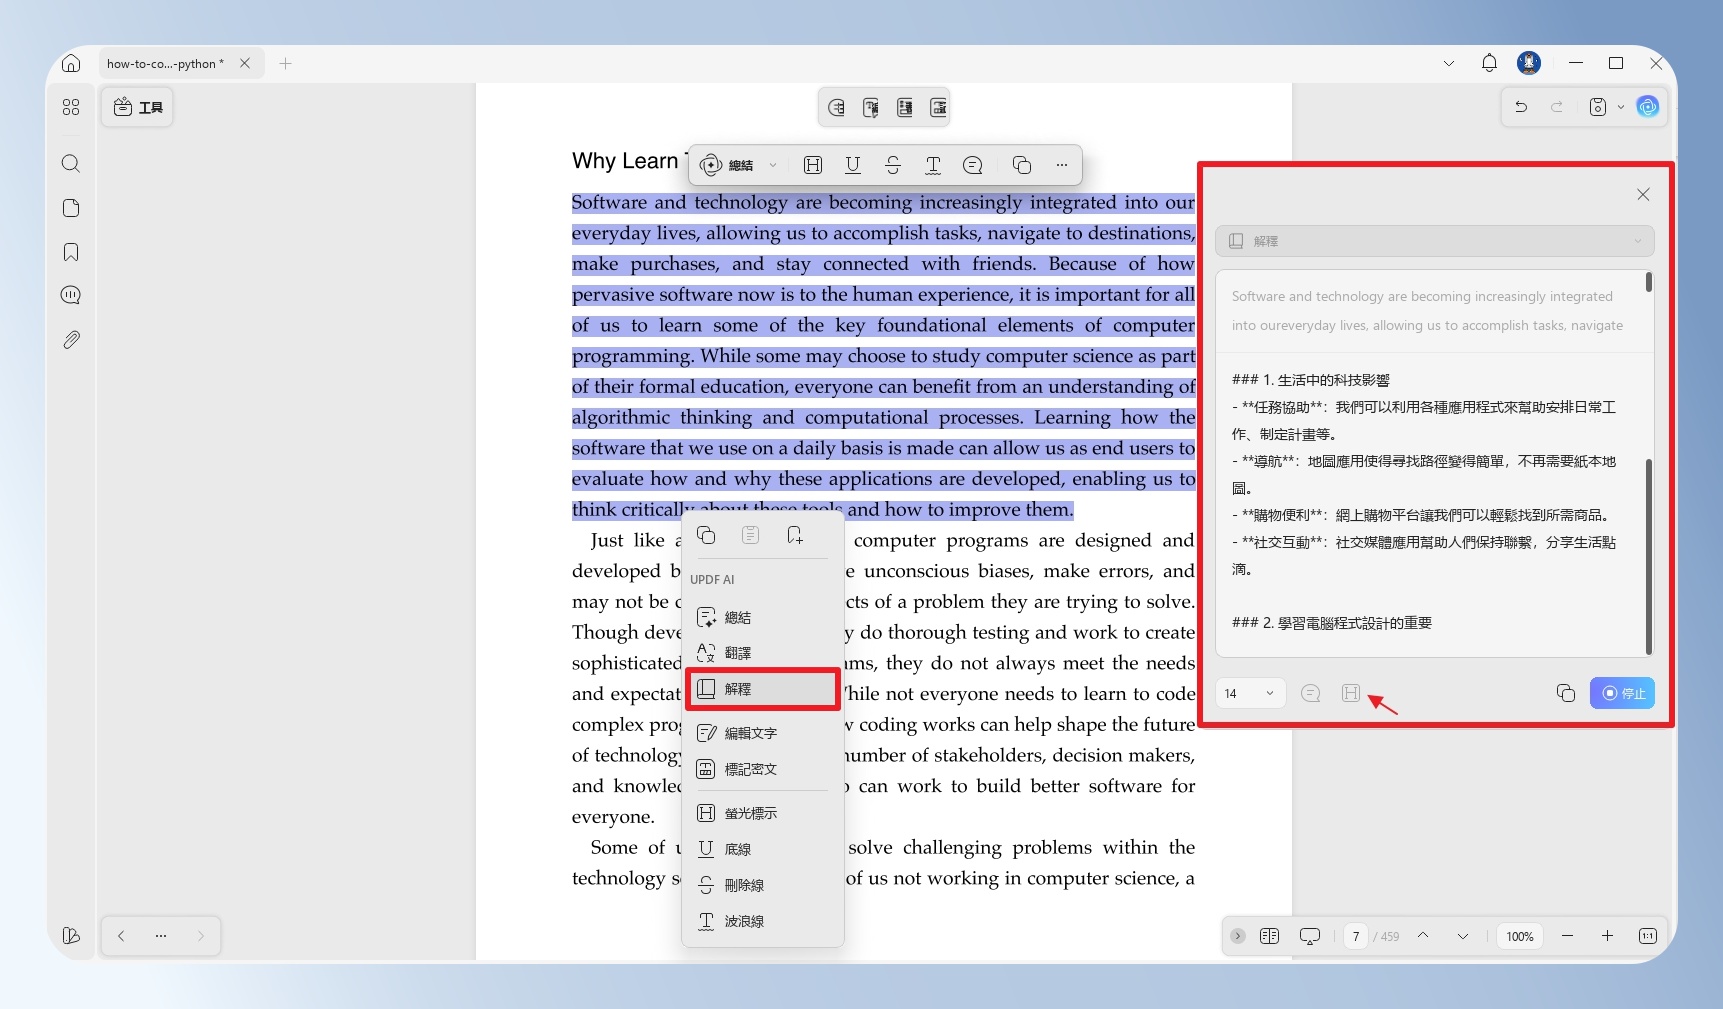Expand the 總結 dropdown arrow in toolbar
Screen dimensions: 1723x1009
(773, 166)
